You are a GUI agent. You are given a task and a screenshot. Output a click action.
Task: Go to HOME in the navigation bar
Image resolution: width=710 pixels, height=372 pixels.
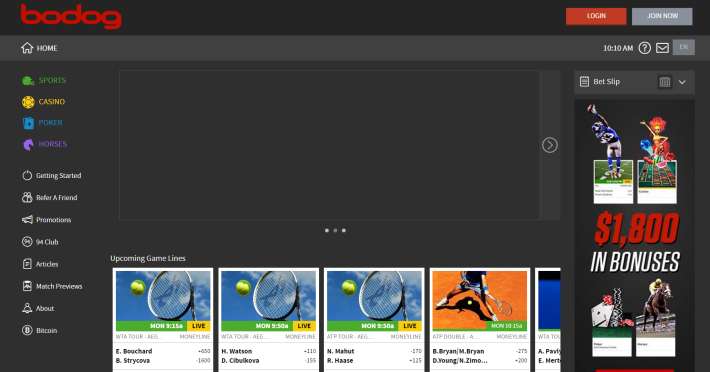pyautogui.click(x=47, y=48)
